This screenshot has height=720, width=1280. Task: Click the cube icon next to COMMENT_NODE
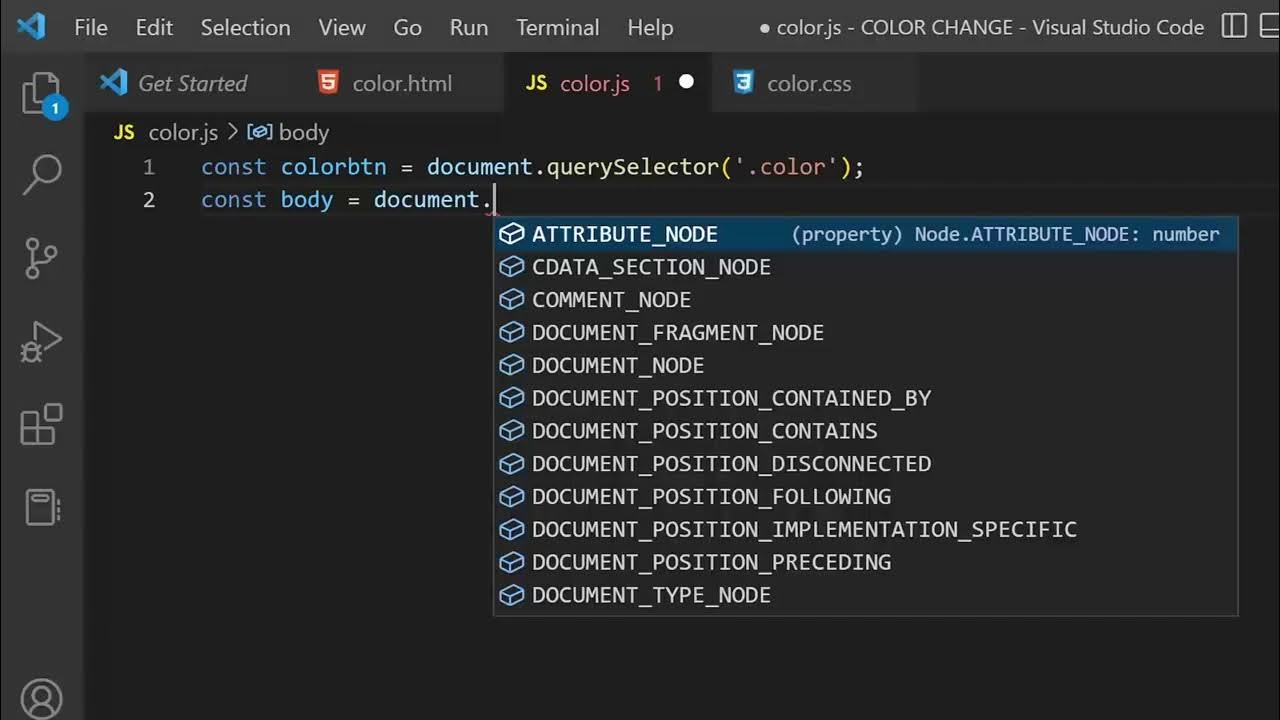pos(512,300)
